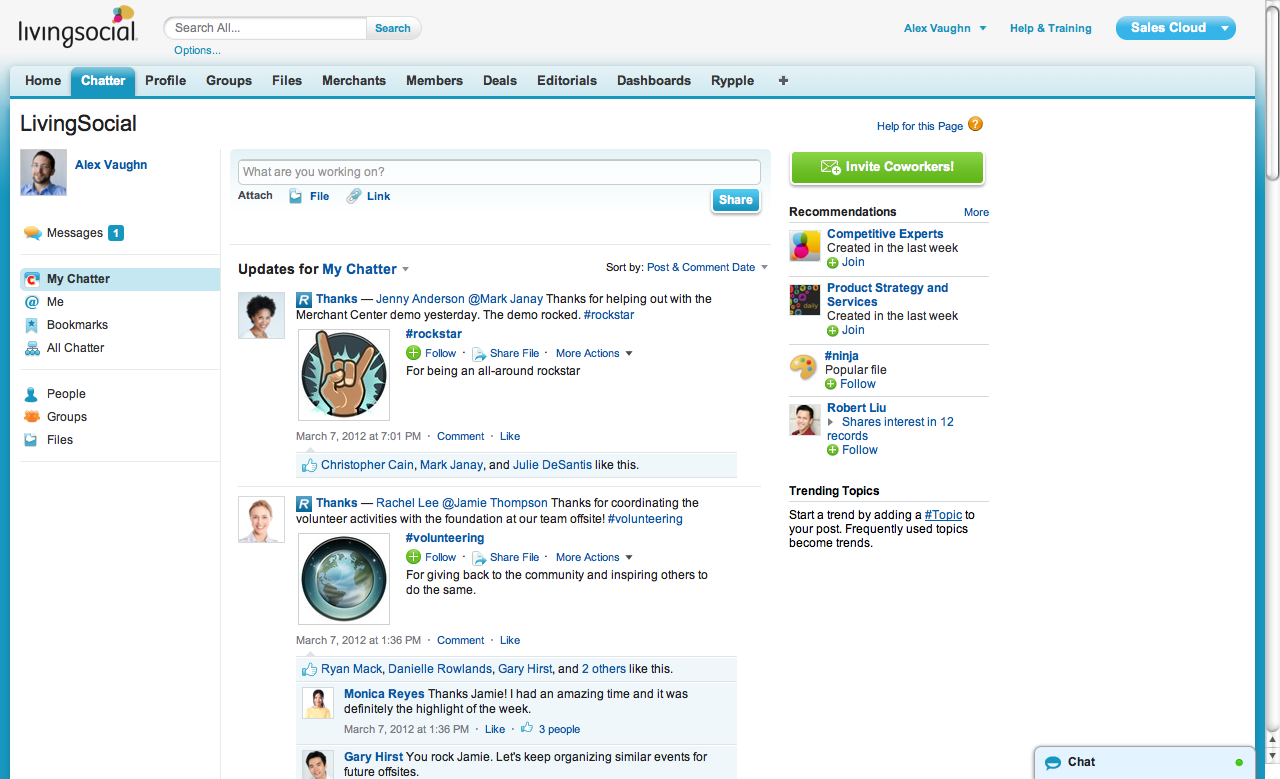Click the LivingSocial logo

(x=78, y=26)
